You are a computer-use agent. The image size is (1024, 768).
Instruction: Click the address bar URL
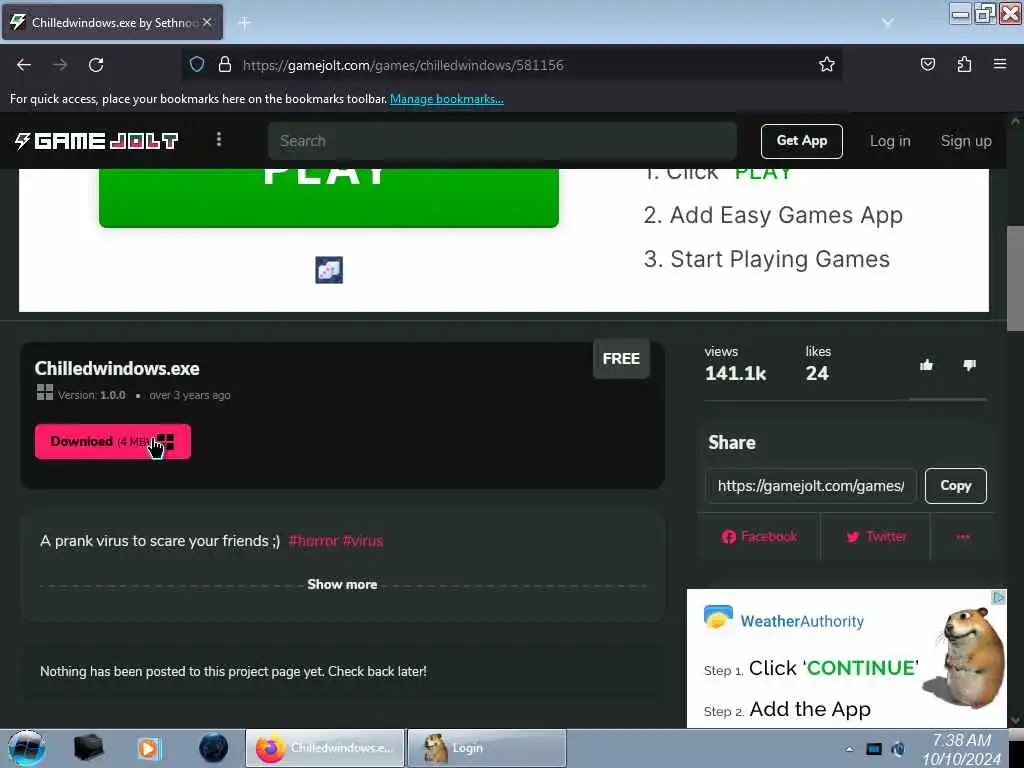pyautogui.click(x=403, y=65)
